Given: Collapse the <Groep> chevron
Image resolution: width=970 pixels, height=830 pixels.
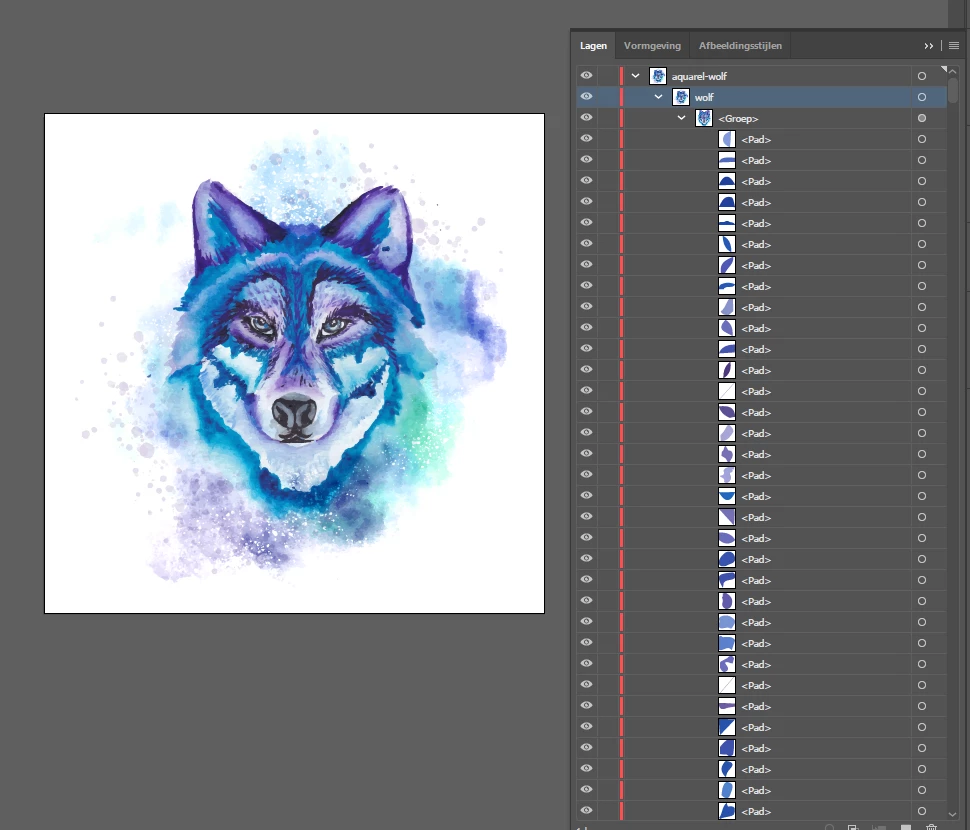Looking at the screenshot, I should pos(681,118).
